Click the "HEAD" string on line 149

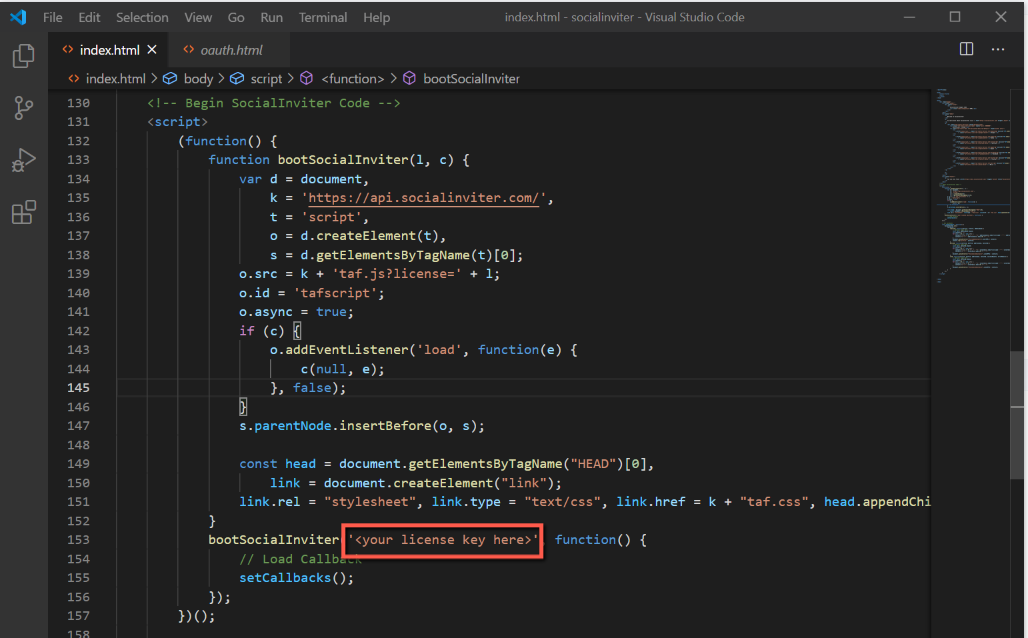[x=593, y=464]
